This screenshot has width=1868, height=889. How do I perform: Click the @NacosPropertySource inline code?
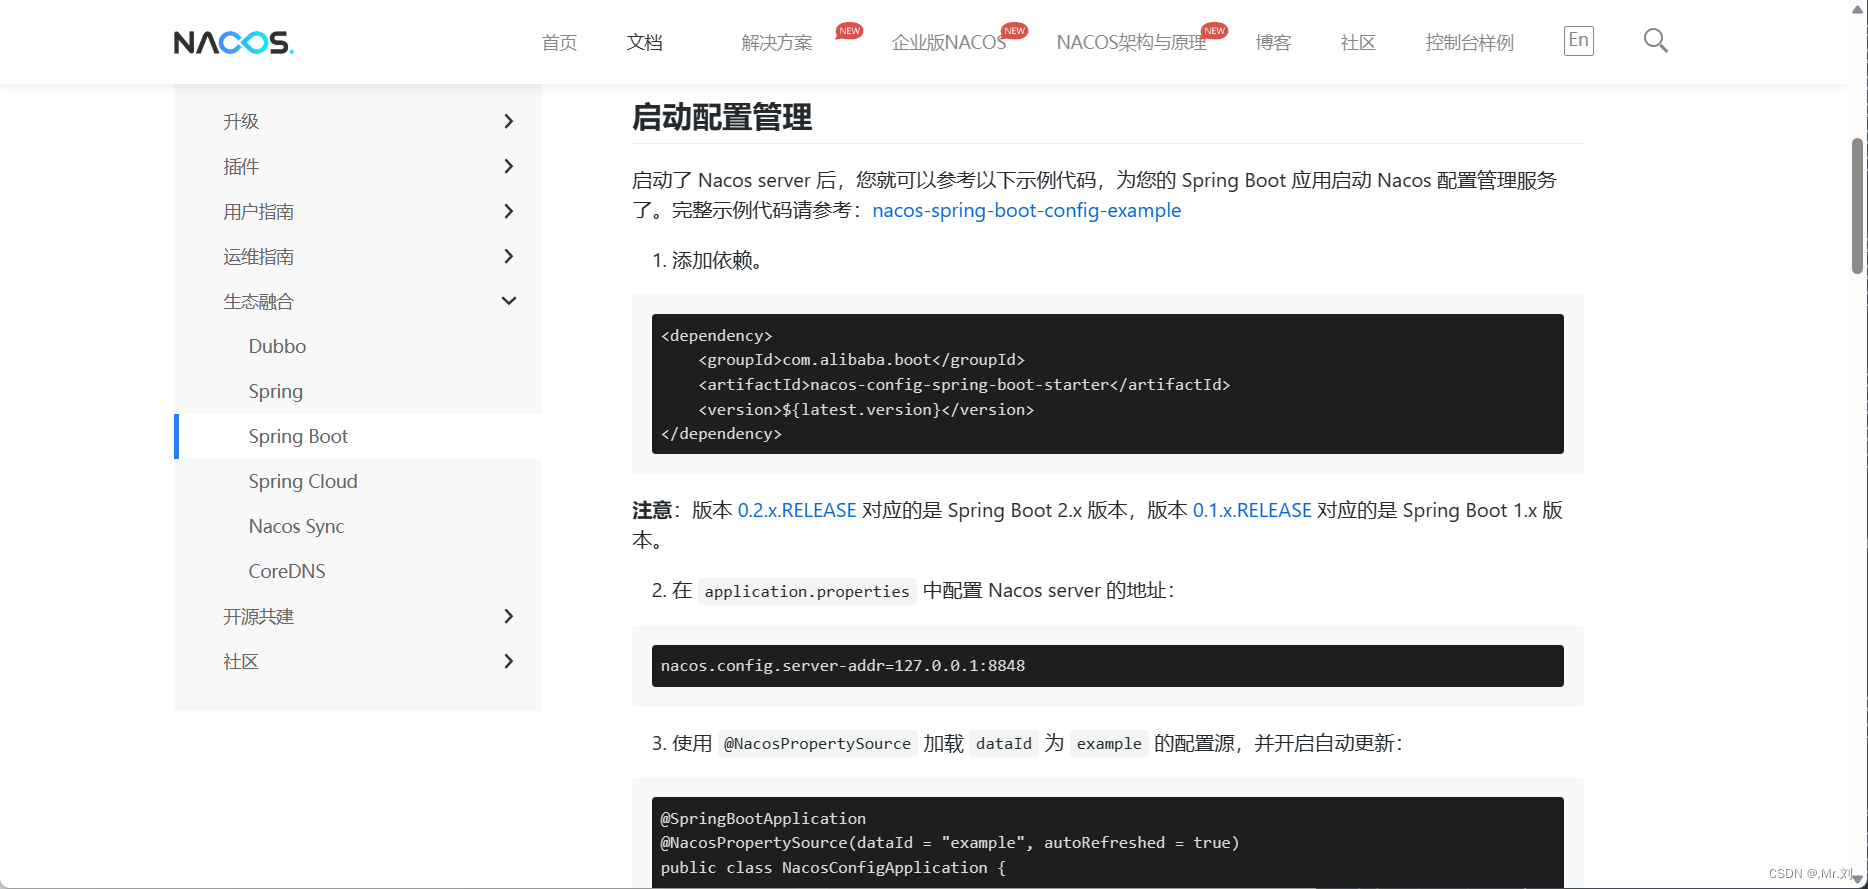point(817,743)
